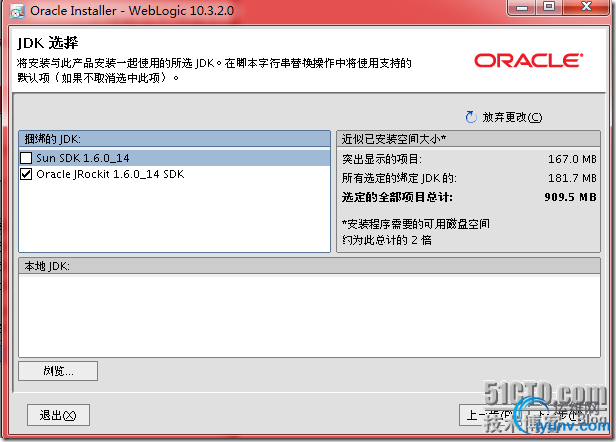Check the Sun SDK 1.6.0_14 checkbox

click(x=26, y=158)
